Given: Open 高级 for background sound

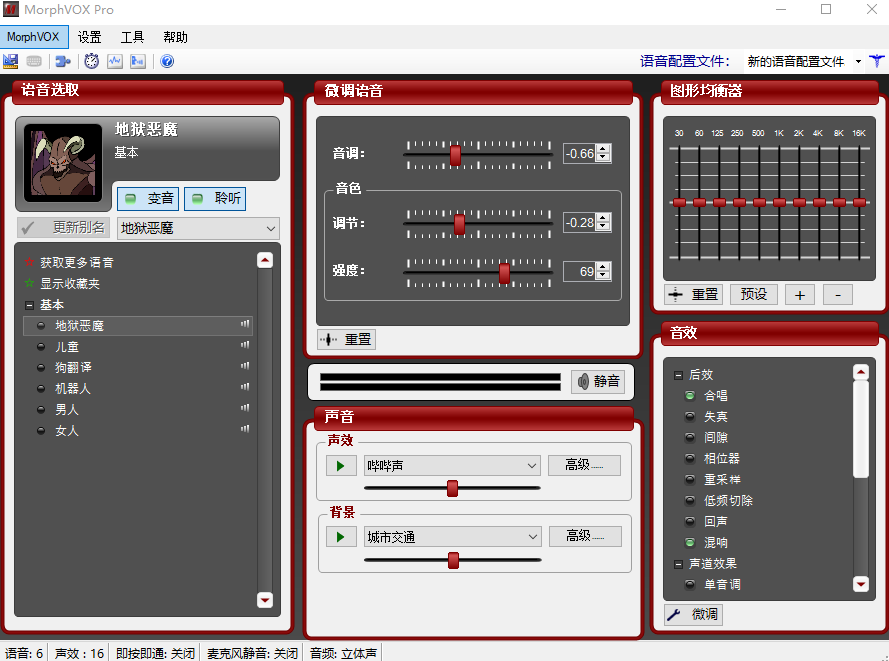Looking at the screenshot, I should coord(585,536).
